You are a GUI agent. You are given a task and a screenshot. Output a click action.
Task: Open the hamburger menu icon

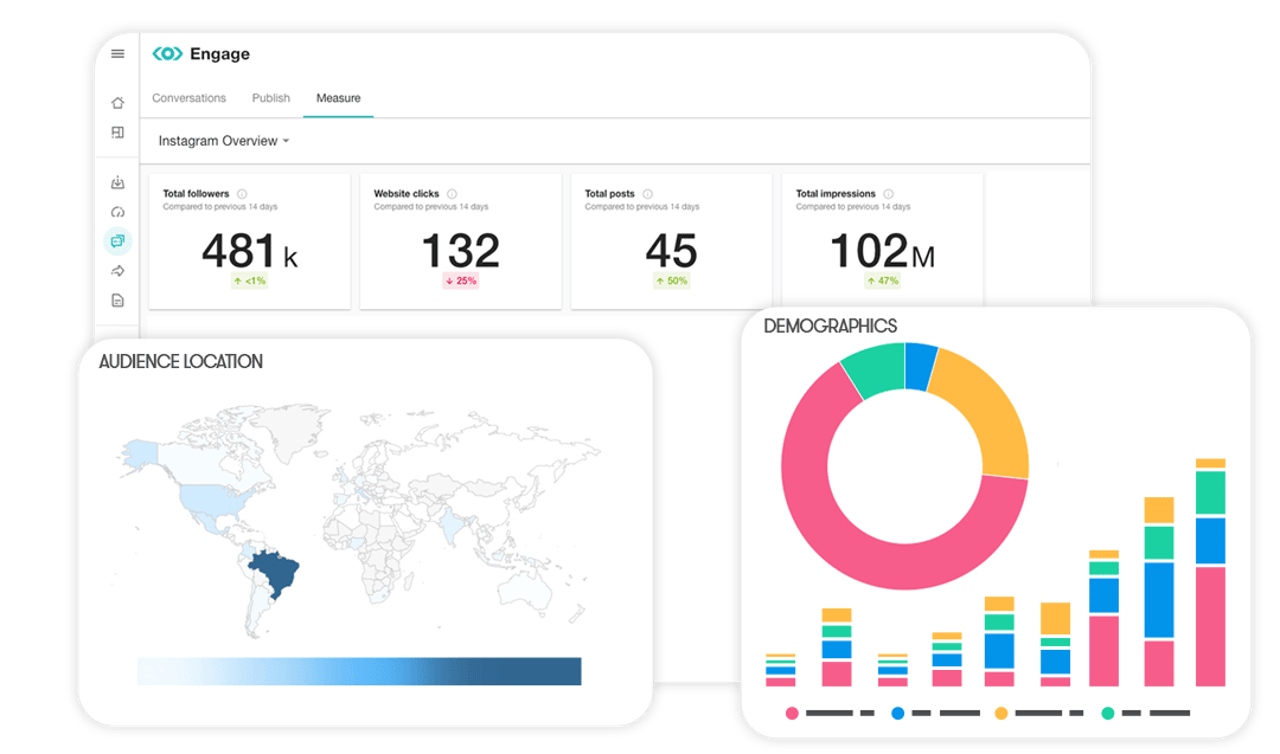118,54
